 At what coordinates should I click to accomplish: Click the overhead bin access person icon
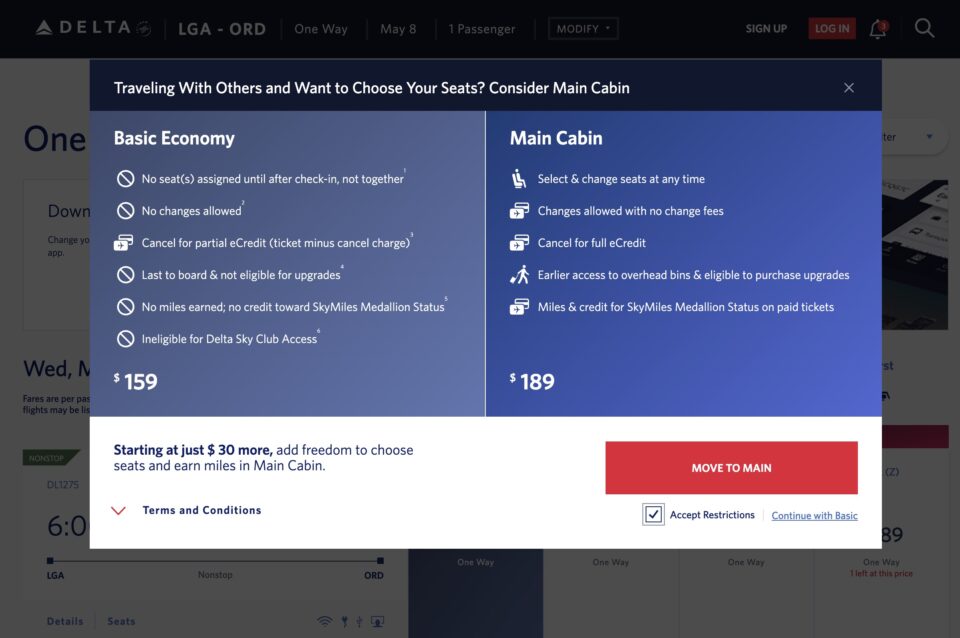click(518, 274)
